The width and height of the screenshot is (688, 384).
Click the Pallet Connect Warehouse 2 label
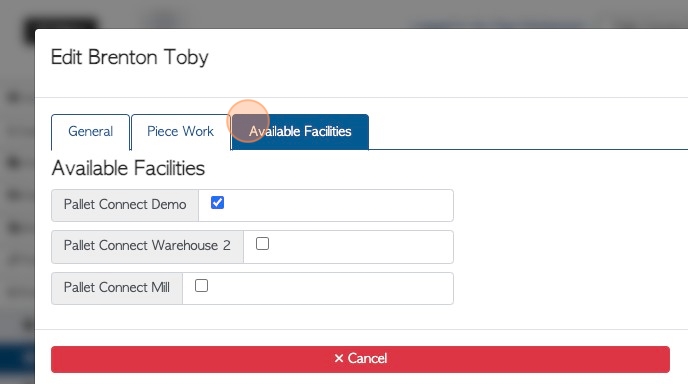[147, 246]
